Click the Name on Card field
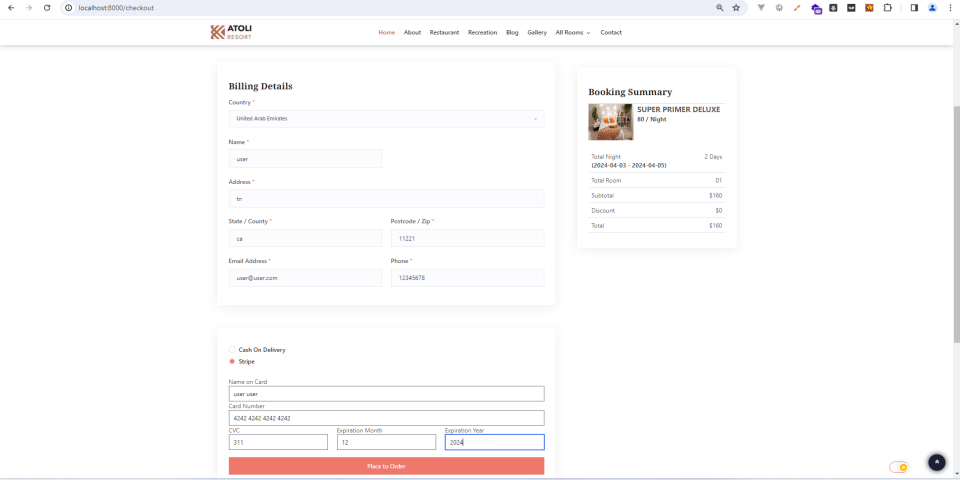 (x=386, y=394)
